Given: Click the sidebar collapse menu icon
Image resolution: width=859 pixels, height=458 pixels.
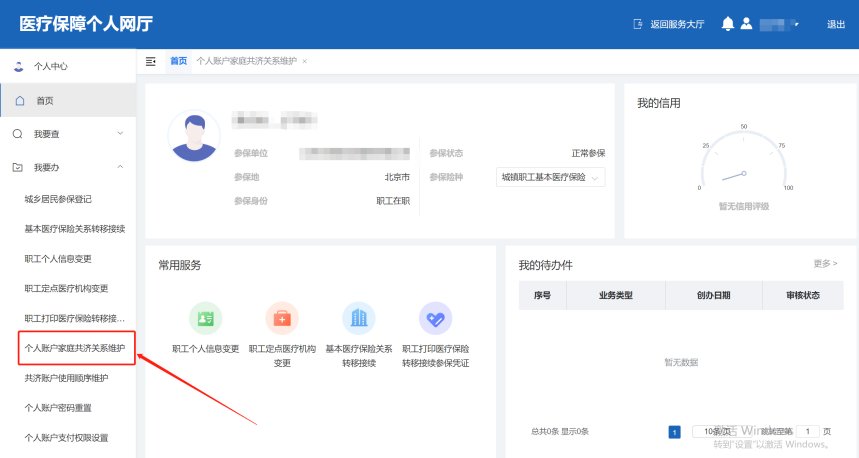Looking at the screenshot, I should (151, 61).
